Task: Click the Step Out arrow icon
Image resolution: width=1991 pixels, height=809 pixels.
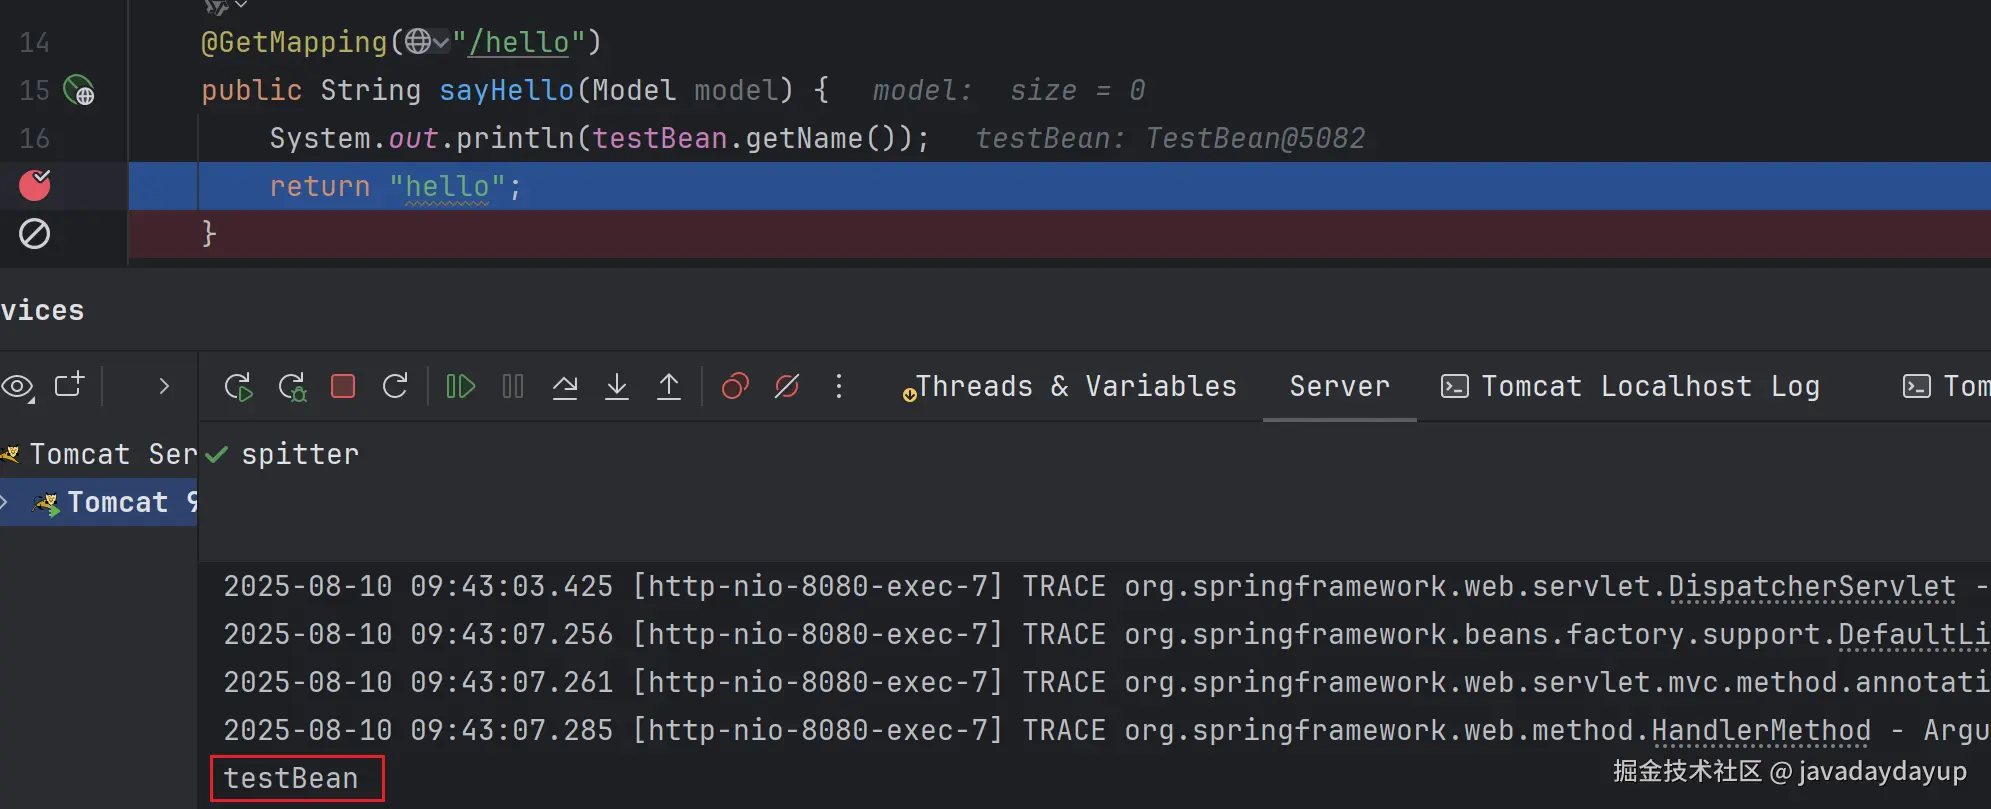Action: [669, 386]
